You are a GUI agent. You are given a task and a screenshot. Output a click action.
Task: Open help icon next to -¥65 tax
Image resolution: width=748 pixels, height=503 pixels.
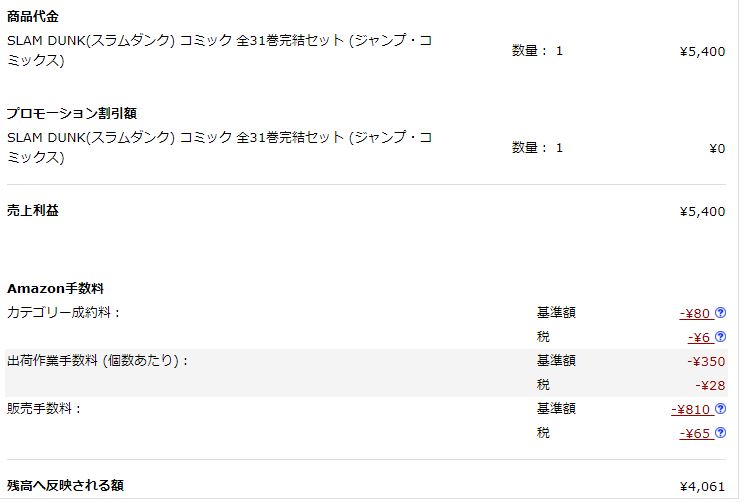click(x=720, y=433)
